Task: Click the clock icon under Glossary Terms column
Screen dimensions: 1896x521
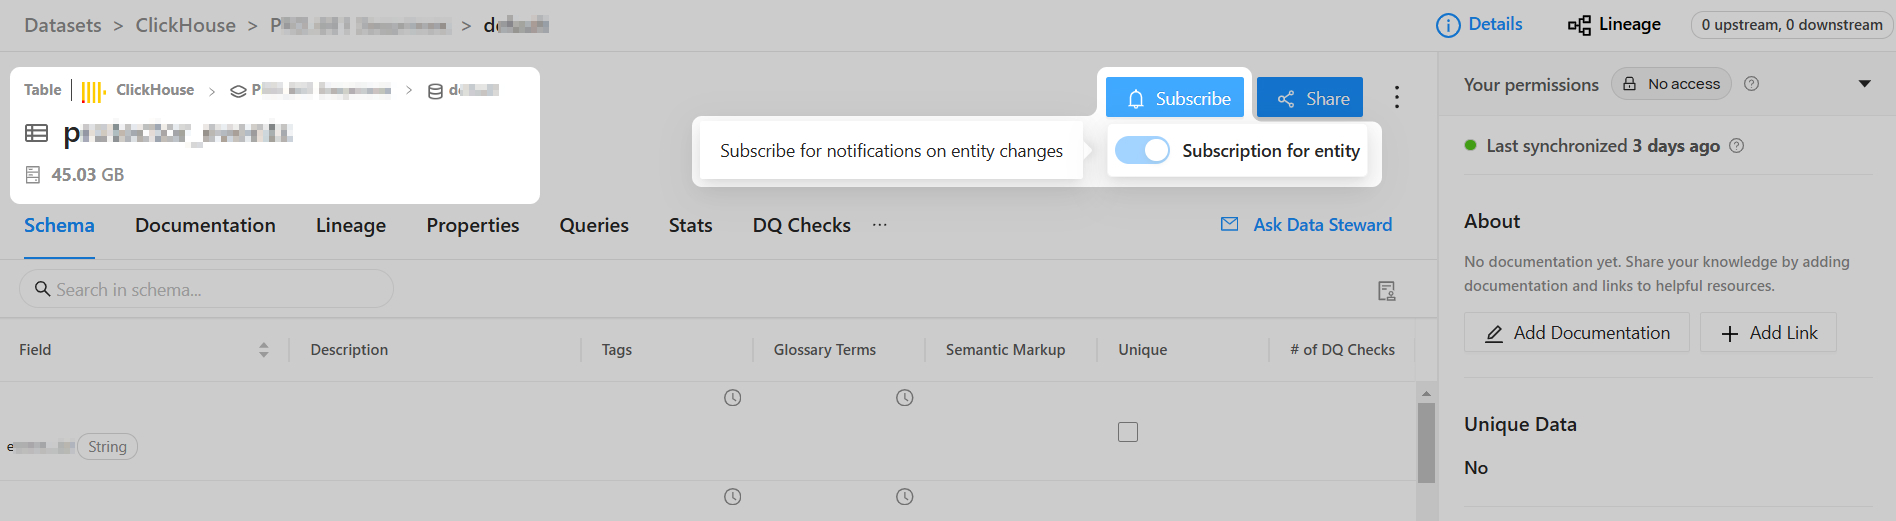Action: coord(905,398)
